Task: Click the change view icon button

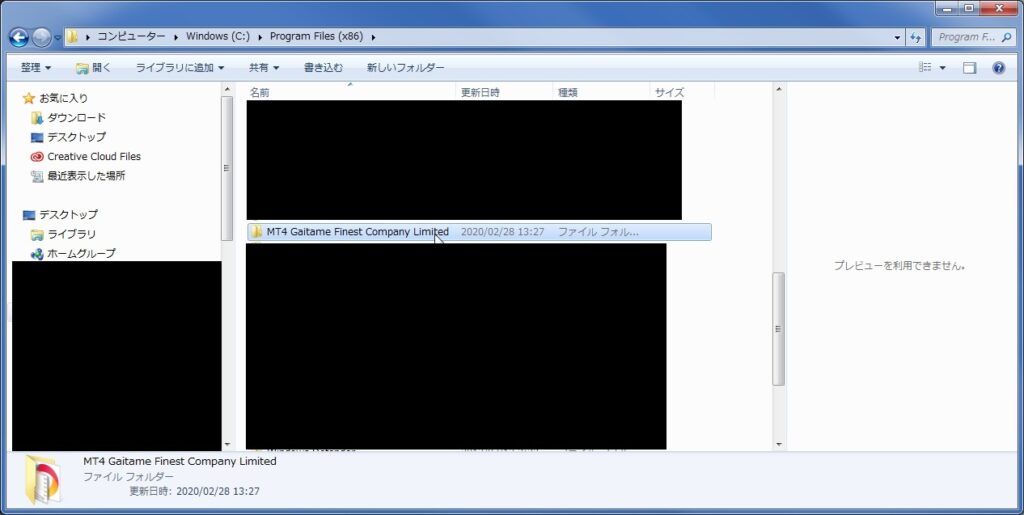Action: click(x=925, y=67)
